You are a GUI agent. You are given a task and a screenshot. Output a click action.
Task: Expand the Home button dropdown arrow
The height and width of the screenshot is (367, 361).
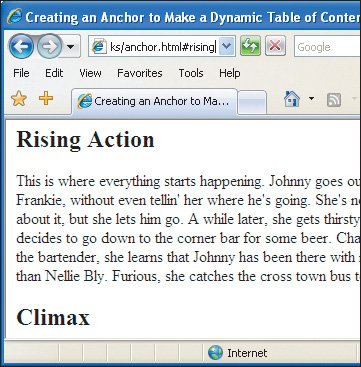311,99
